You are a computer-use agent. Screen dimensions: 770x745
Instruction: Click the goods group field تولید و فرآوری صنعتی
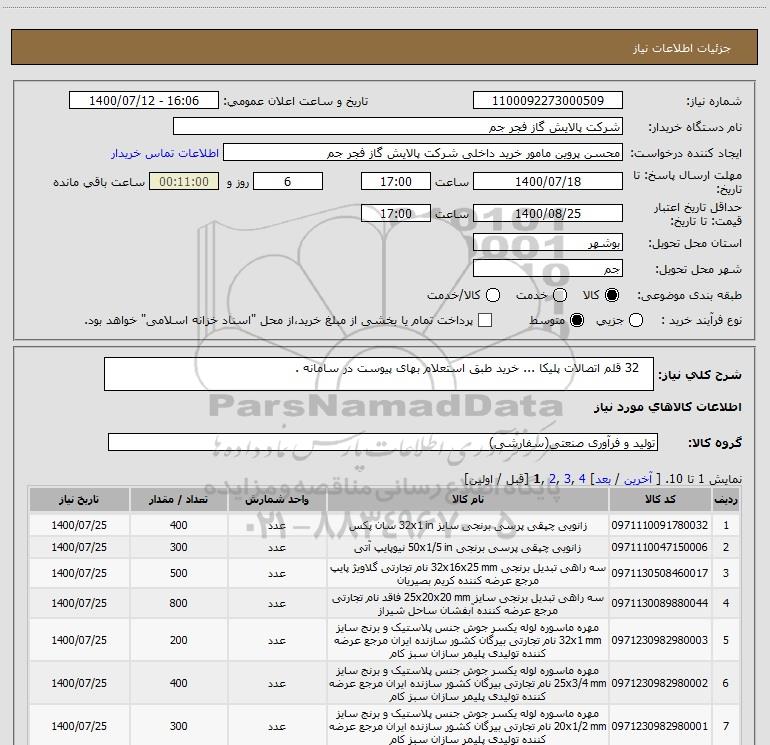[x=383, y=442]
